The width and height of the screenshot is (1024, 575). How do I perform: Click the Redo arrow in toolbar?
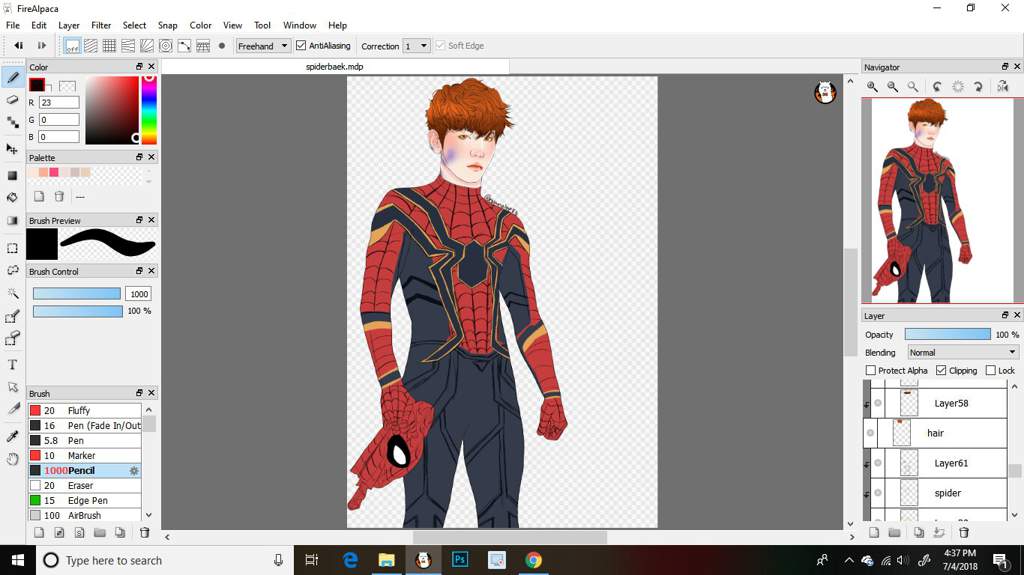pos(42,46)
